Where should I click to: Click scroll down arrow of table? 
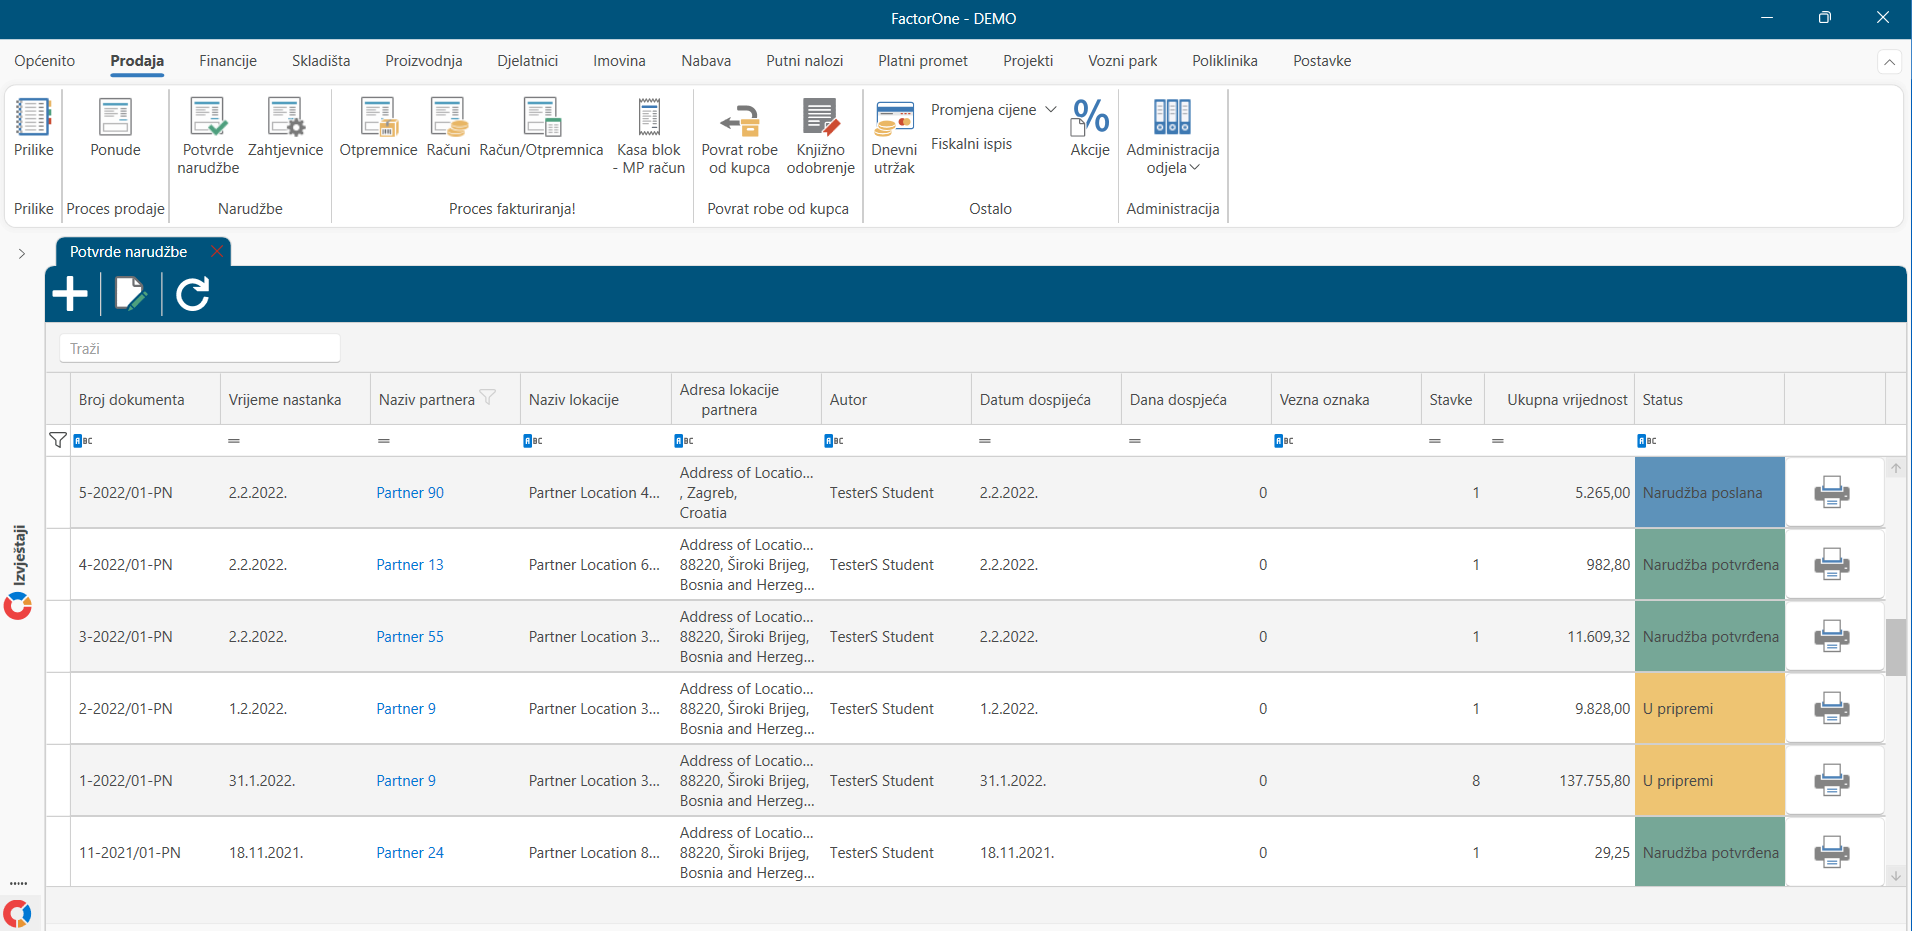coord(1895,876)
